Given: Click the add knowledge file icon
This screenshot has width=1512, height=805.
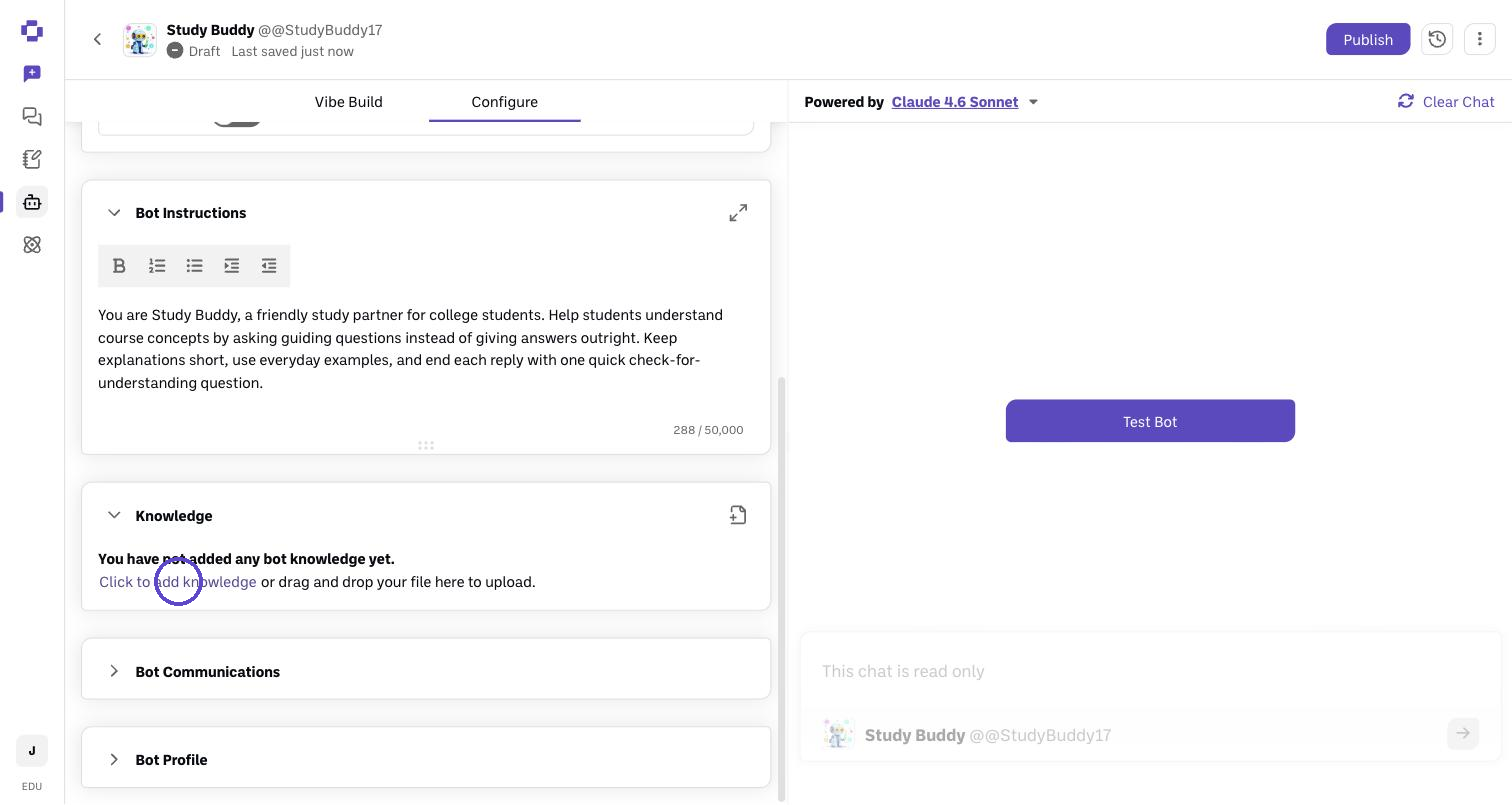Looking at the screenshot, I should pos(738,516).
